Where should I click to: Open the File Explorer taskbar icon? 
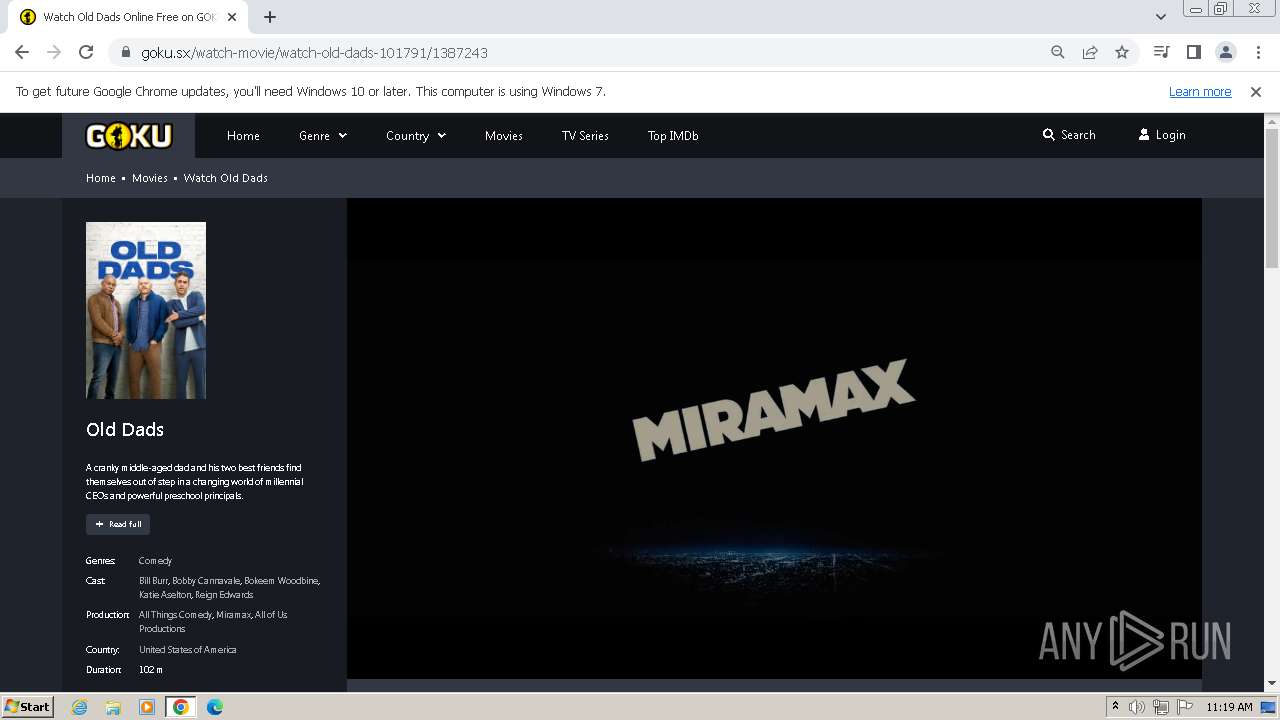click(113, 707)
